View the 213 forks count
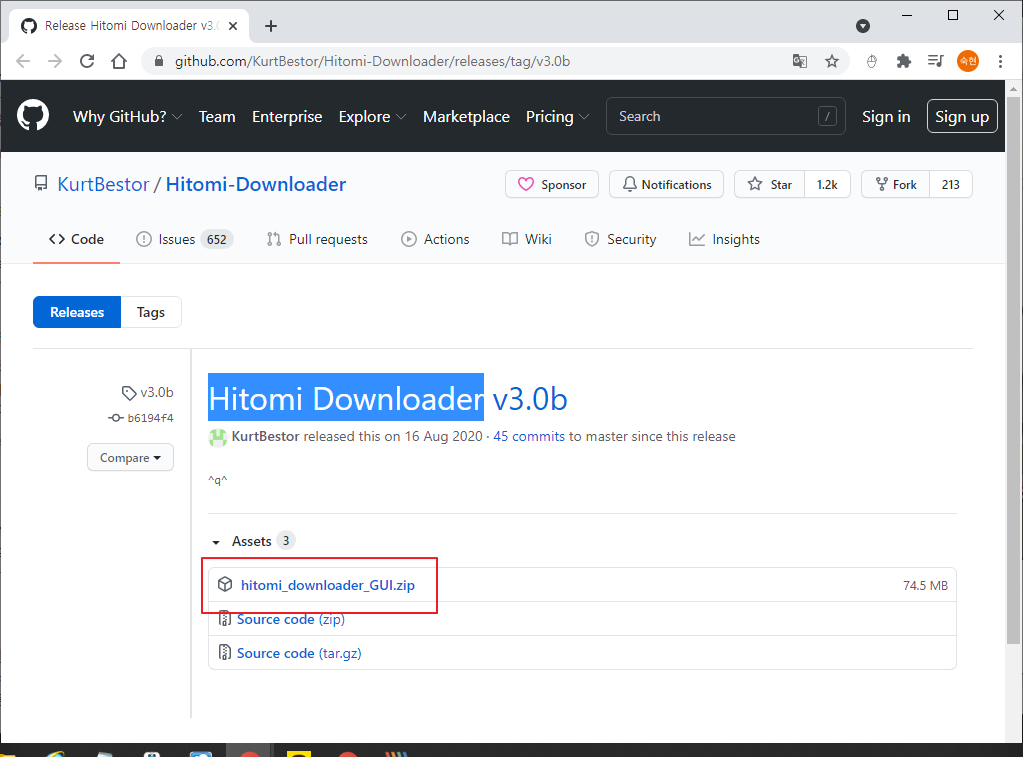 951,184
